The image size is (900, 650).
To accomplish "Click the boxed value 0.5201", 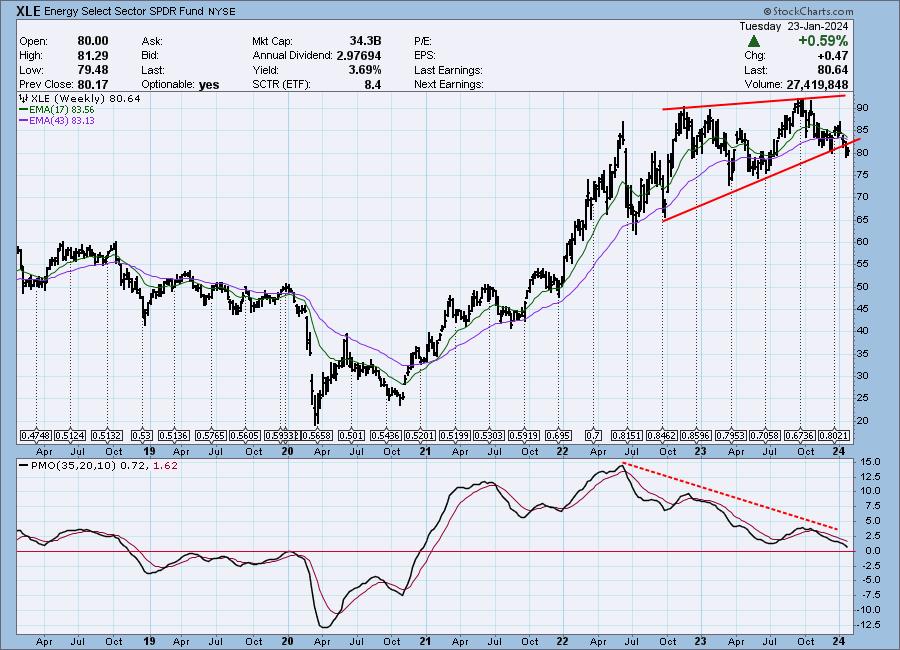I will coord(420,436).
